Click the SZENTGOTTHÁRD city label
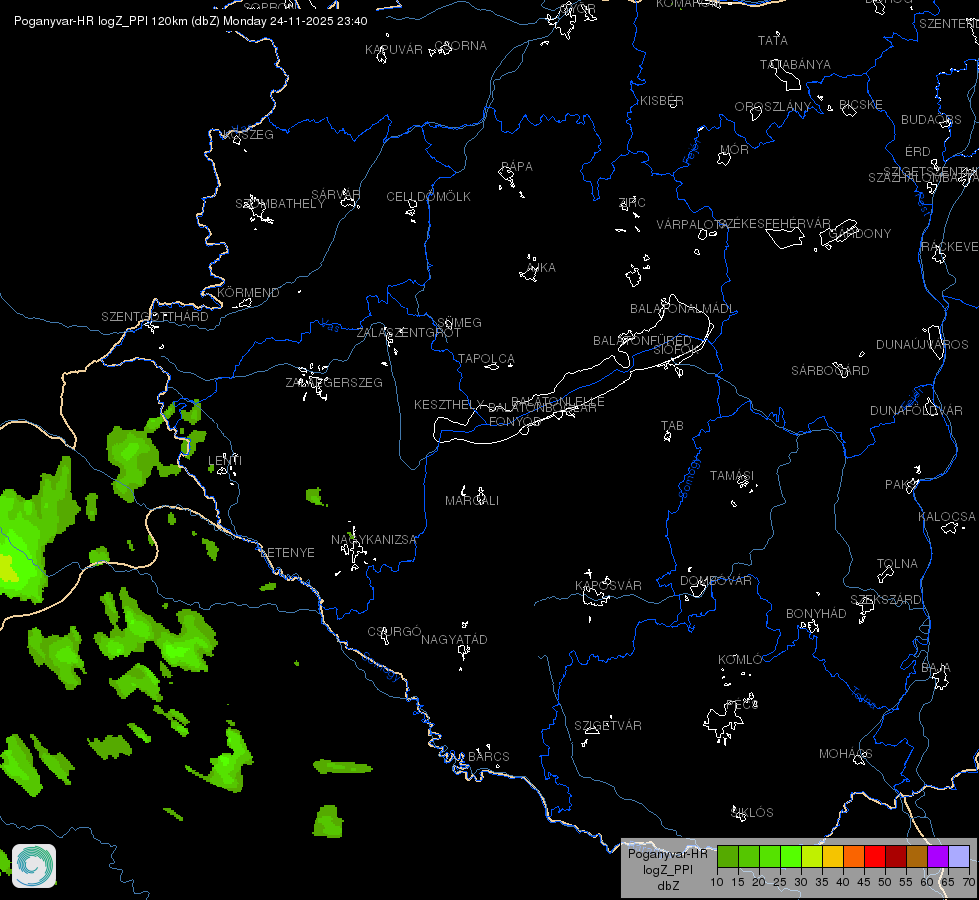 [155, 317]
